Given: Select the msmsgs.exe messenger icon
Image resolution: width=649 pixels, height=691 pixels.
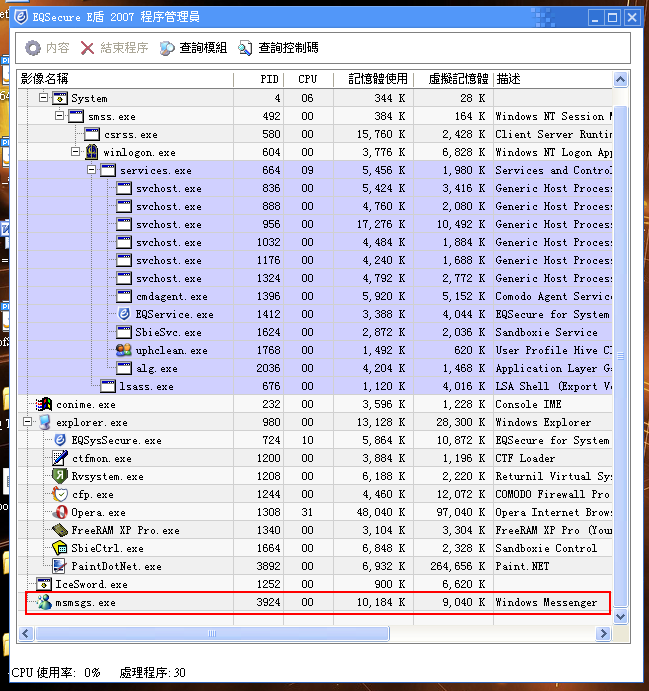Looking at the screenshot, I should coord(44,602).
